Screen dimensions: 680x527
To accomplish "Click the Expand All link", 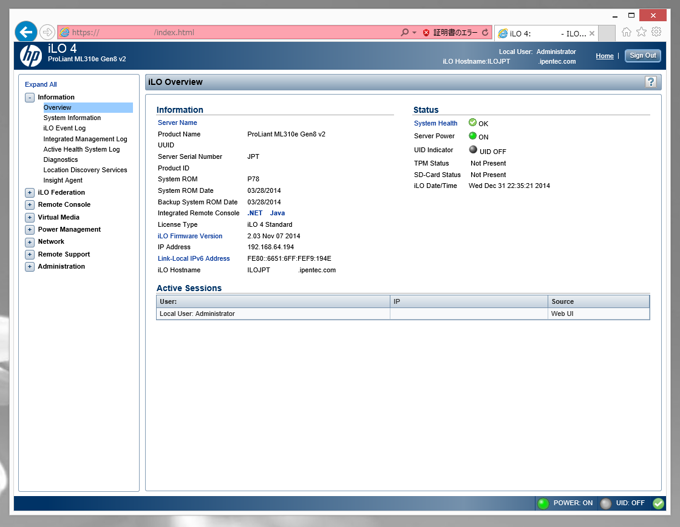I will (41, 84).
